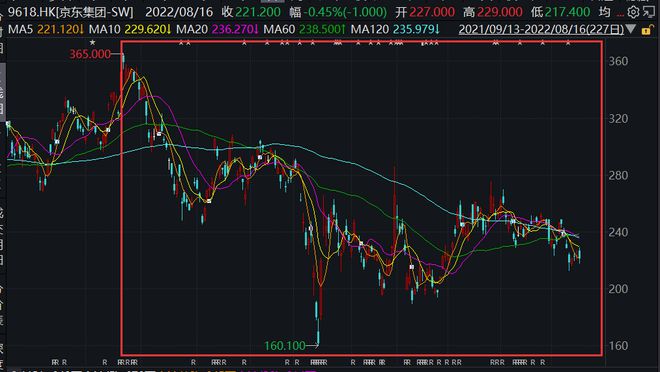Click the red 365.000 high price label
Image resolution: width=660 pixels, height=372 pixels.
[x=90, y=54]
